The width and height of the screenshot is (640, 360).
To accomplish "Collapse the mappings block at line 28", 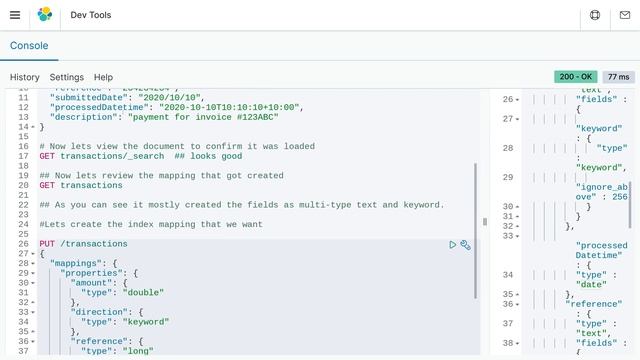I will [33, 264].
